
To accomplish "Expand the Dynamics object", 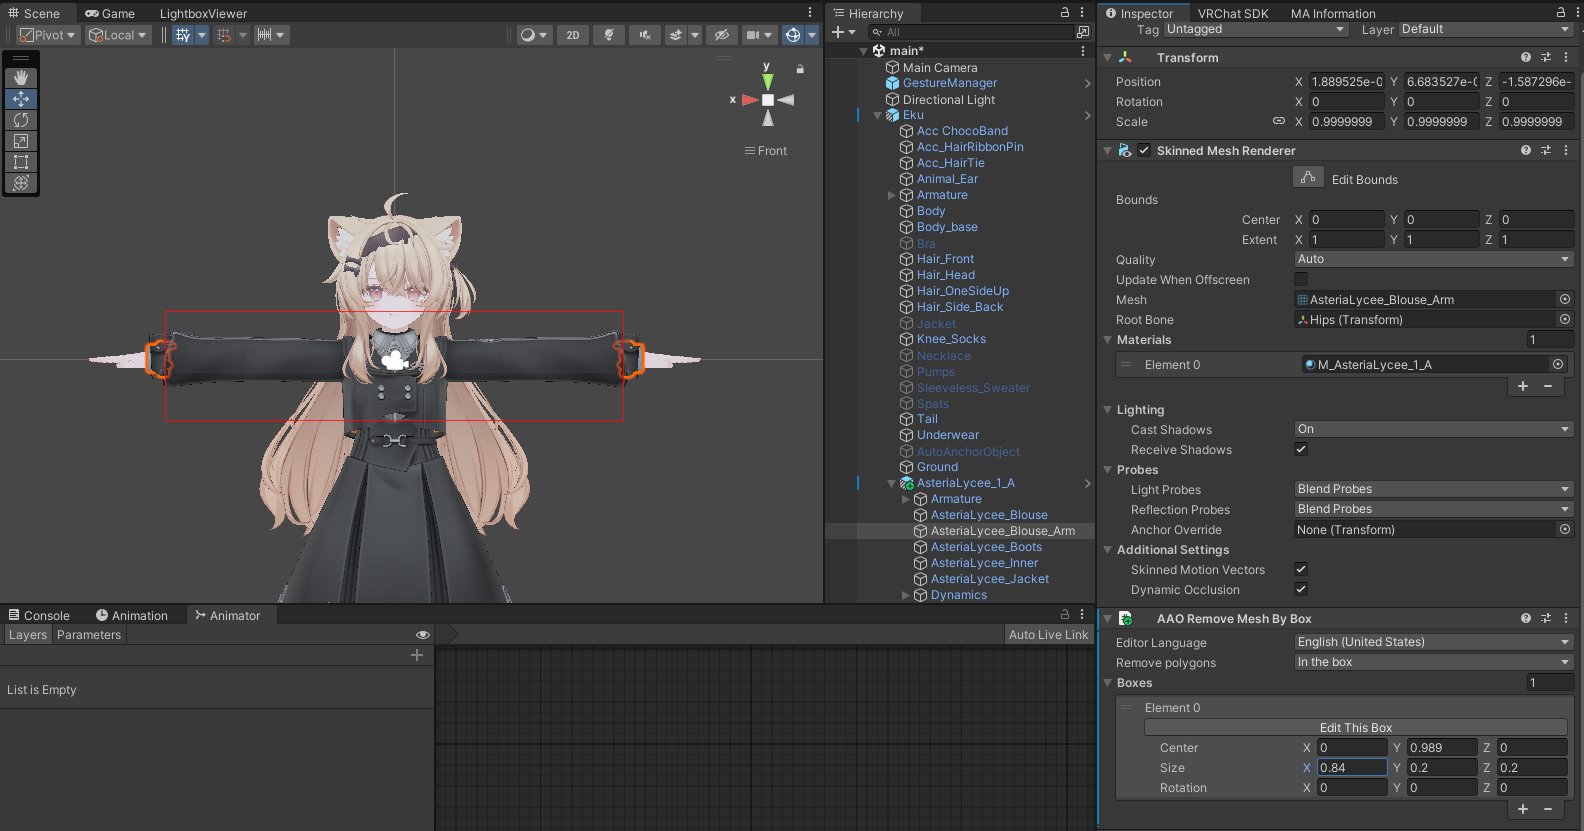I will [906, 595].
